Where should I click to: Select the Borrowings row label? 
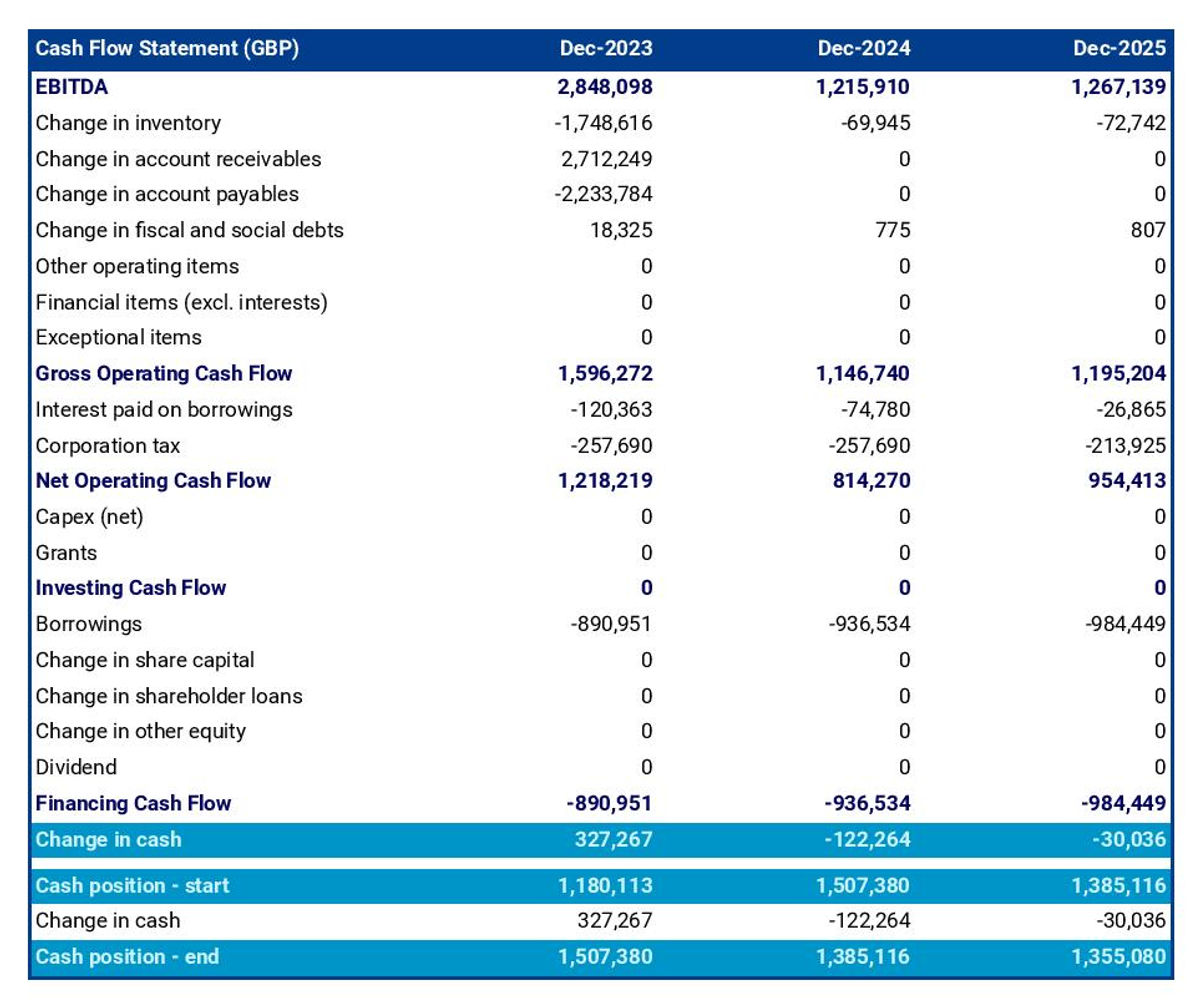[89, 624]
